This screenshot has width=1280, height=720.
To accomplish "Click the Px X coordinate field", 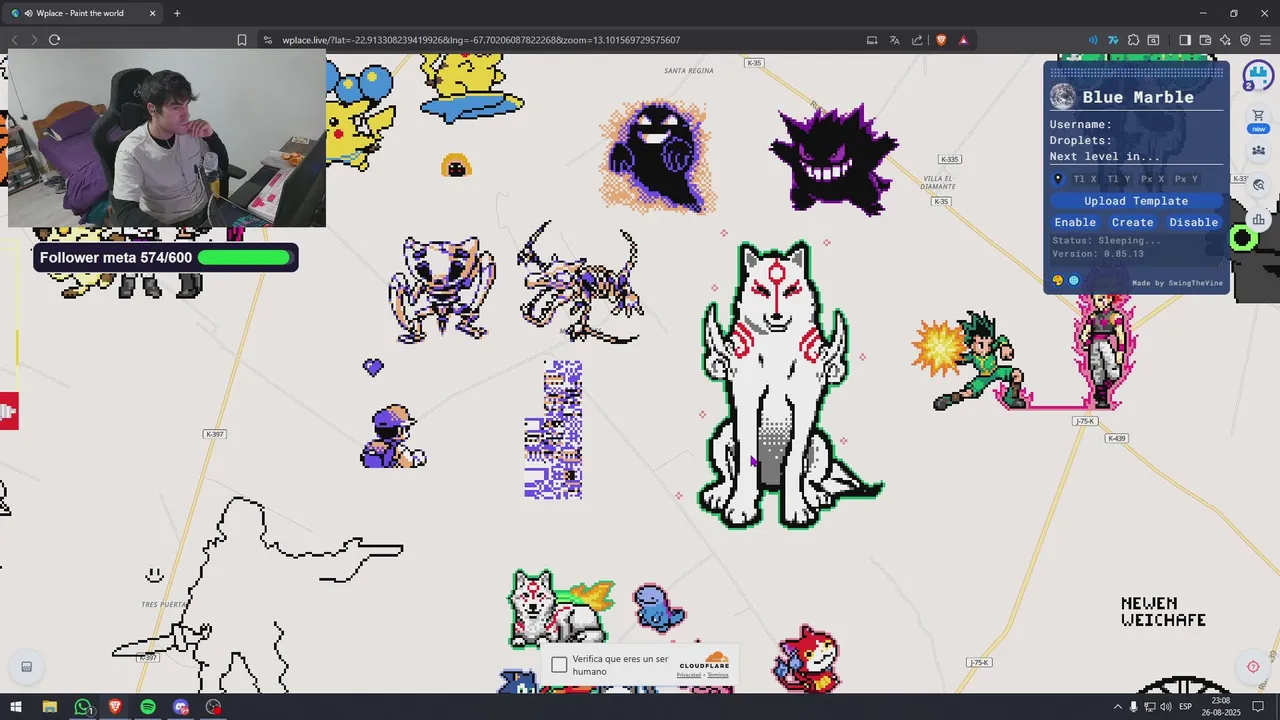I will pyautogui.click(x=1153, y=179).
